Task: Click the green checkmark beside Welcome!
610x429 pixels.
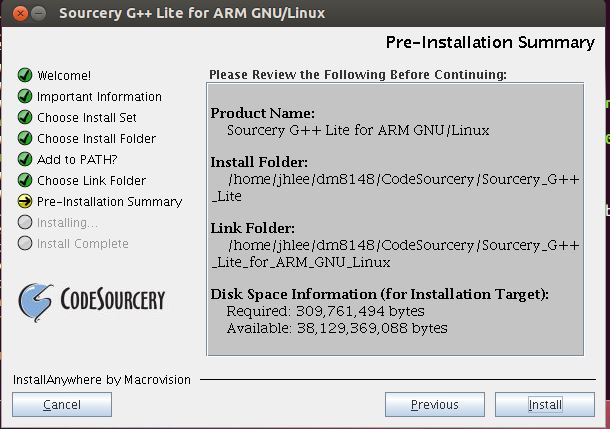Action: click(x=24, y=76)
